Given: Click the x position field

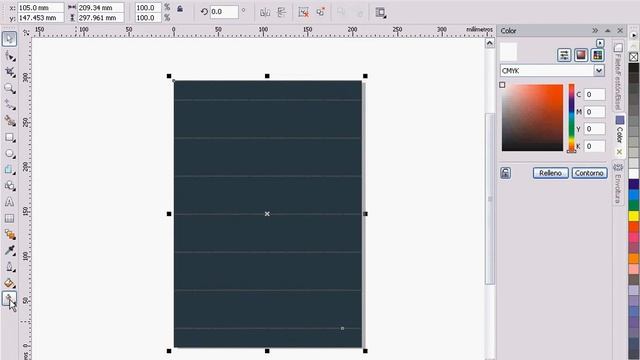Looking at the screenshot, I should 41,7.
